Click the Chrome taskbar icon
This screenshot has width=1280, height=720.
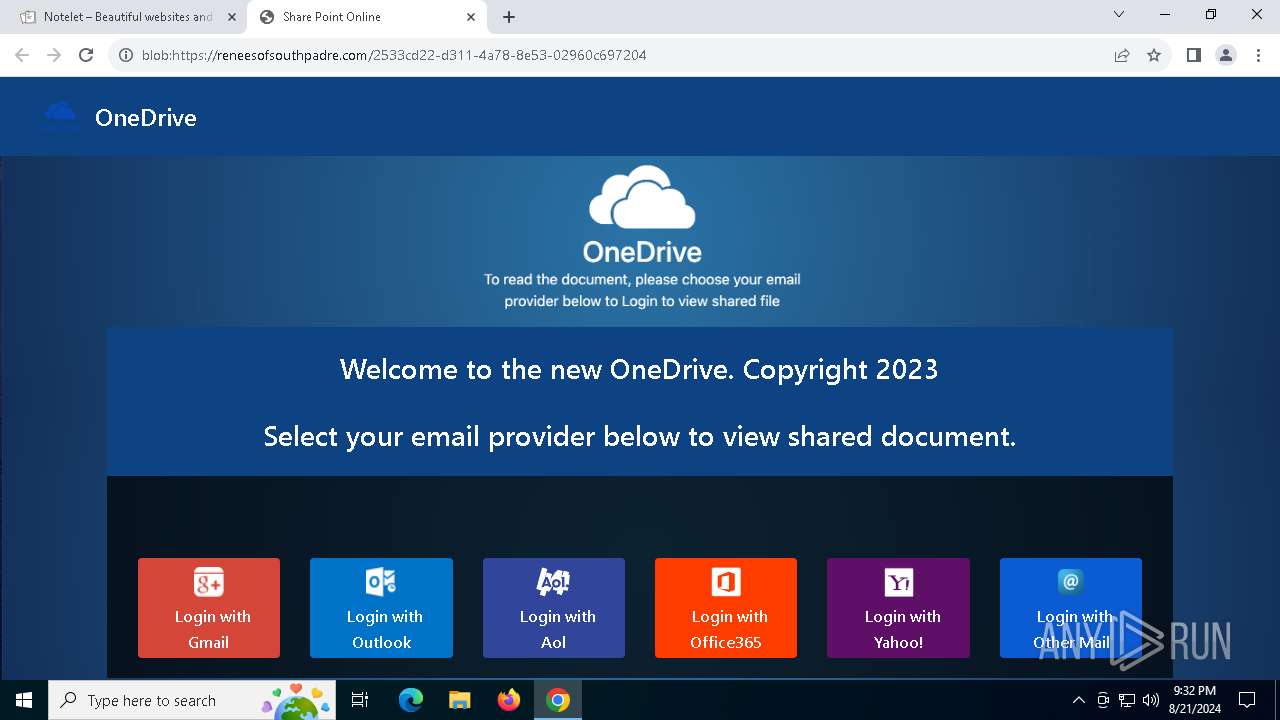tap(558, 700)
